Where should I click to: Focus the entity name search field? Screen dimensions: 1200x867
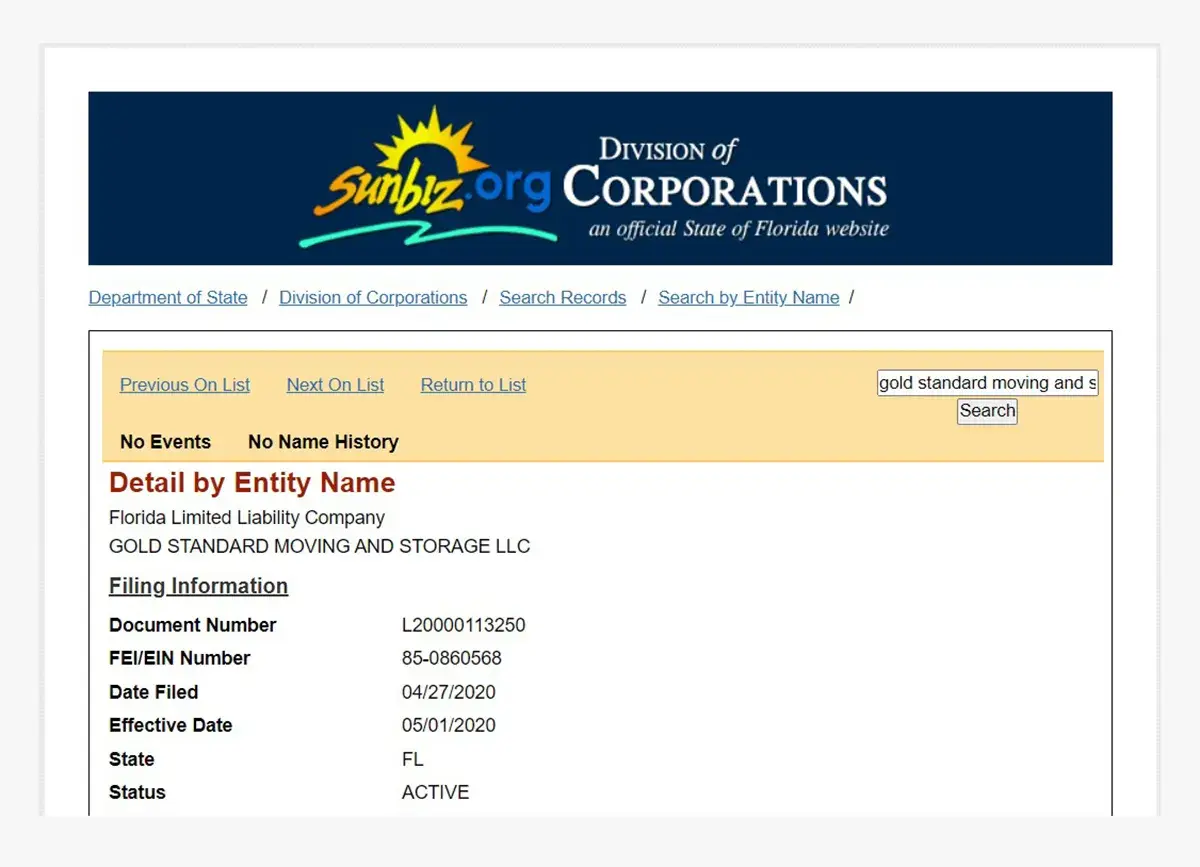[x=987, y=383]
